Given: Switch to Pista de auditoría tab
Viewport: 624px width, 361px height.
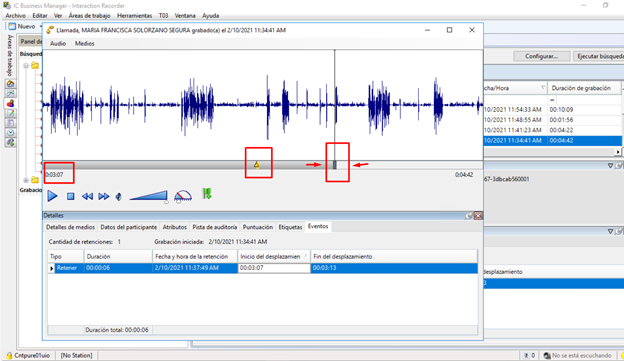Looking at the screenshot, I should (x=215, y=227).
